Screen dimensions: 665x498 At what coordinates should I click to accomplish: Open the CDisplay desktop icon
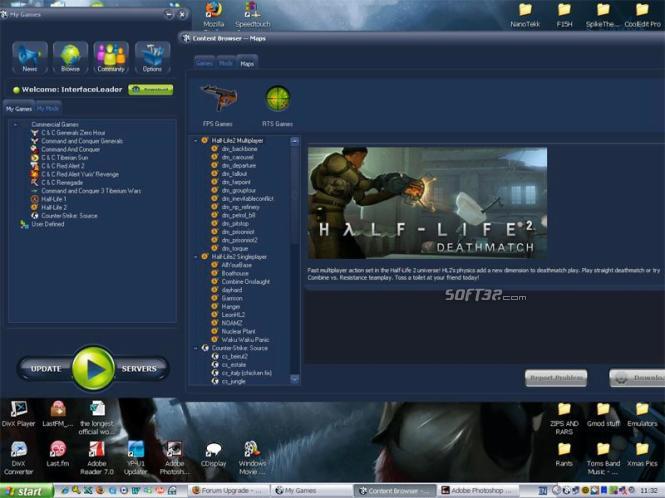tap(213, 454)
